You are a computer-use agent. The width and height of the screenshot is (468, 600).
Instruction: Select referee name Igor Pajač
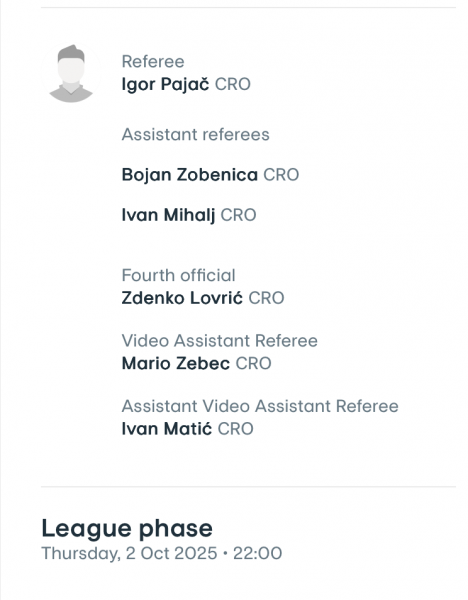165,85
